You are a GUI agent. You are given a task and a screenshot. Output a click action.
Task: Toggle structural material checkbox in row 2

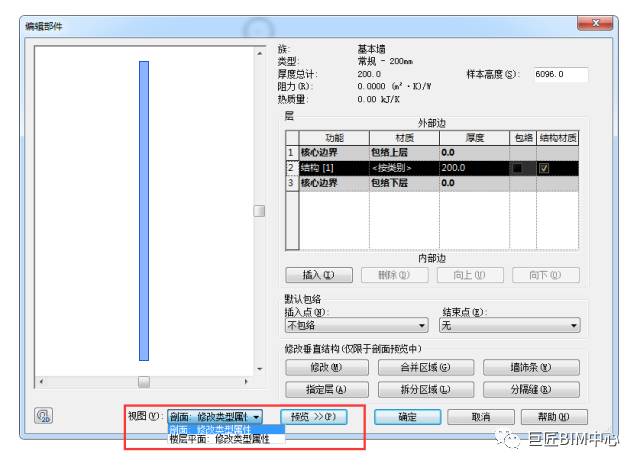coord(544,168)
